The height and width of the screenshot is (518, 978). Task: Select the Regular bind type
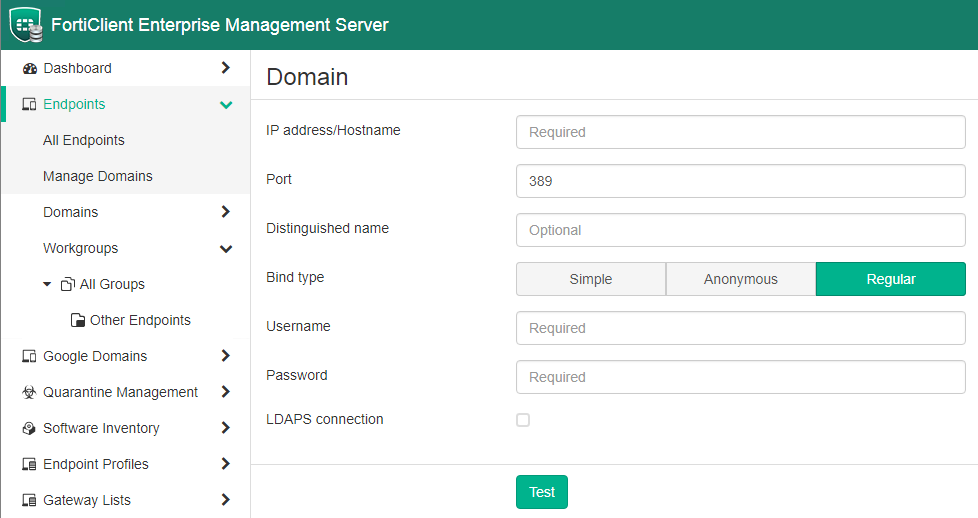coord(891,279)
